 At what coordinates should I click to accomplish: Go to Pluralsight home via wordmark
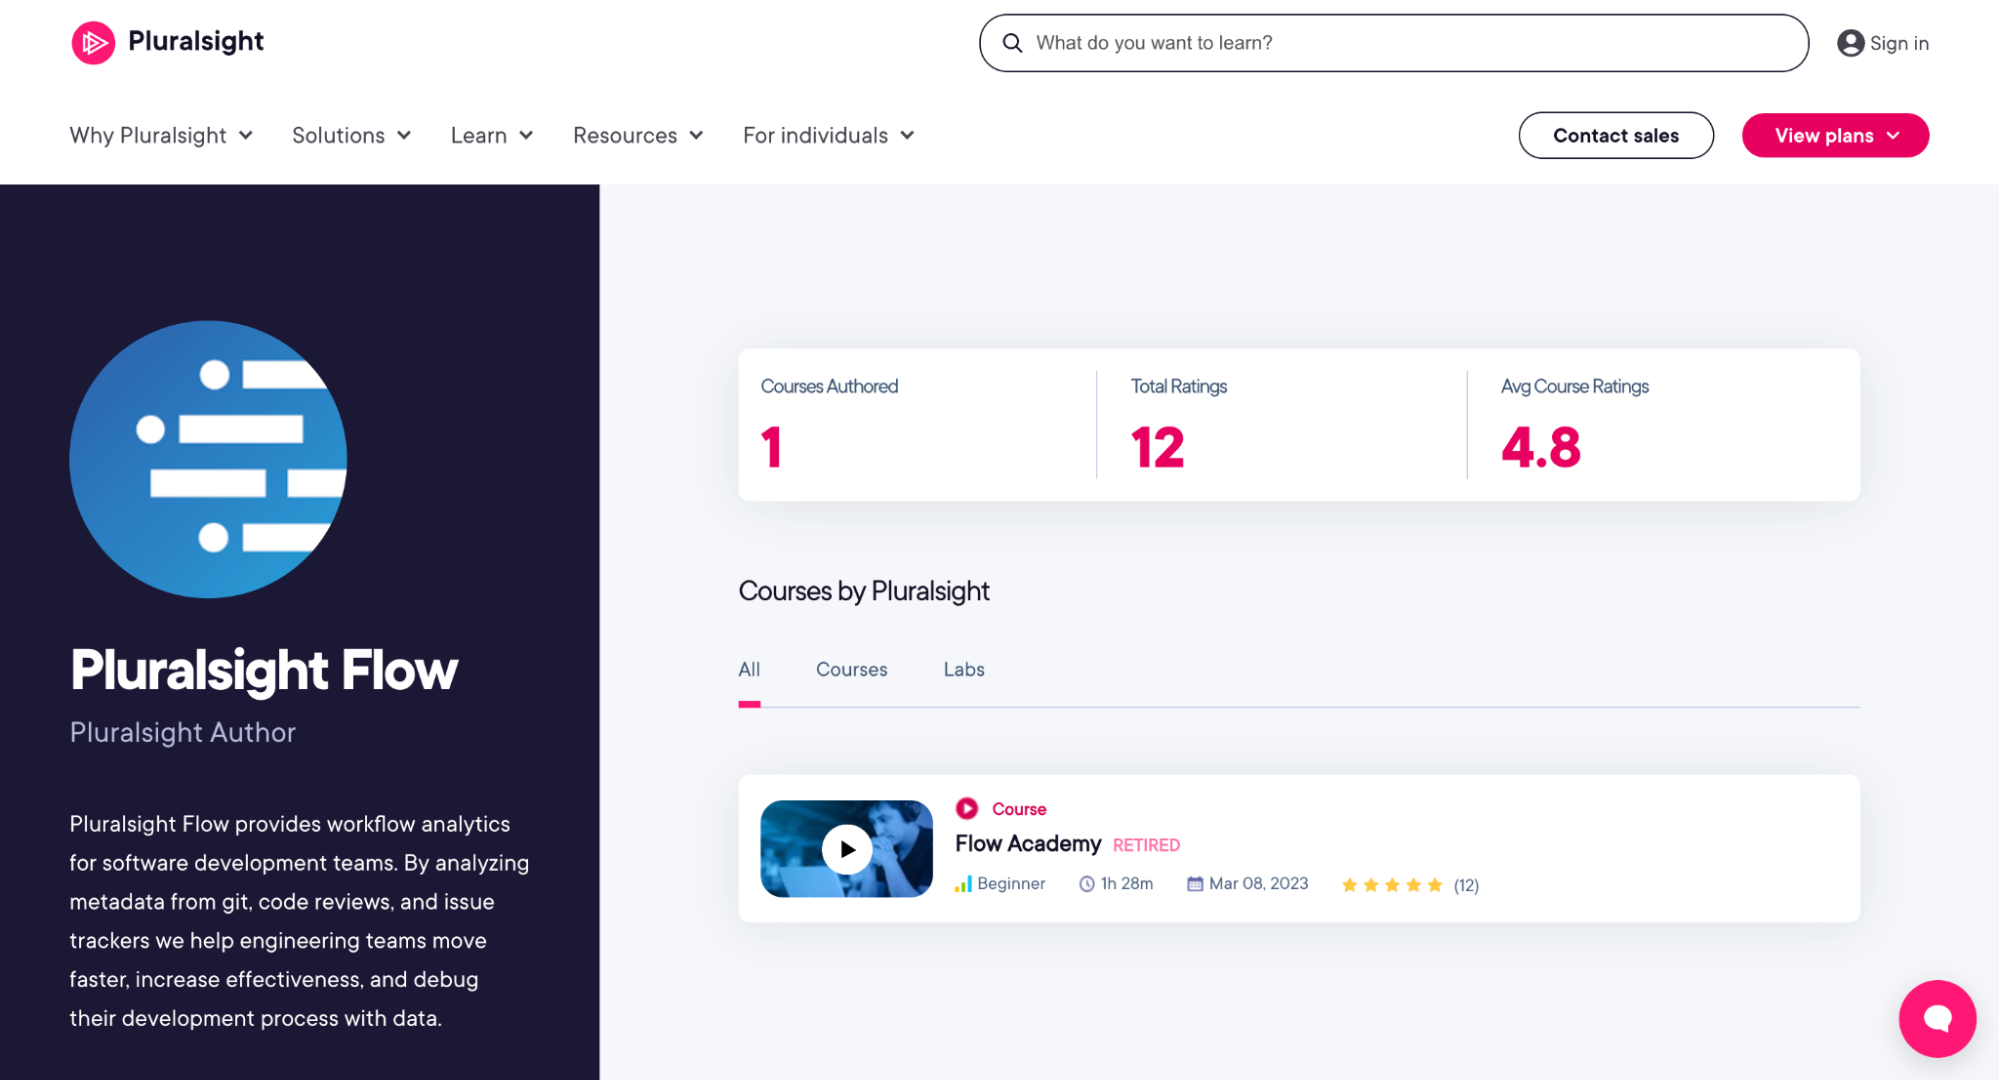tap(196, 41)
